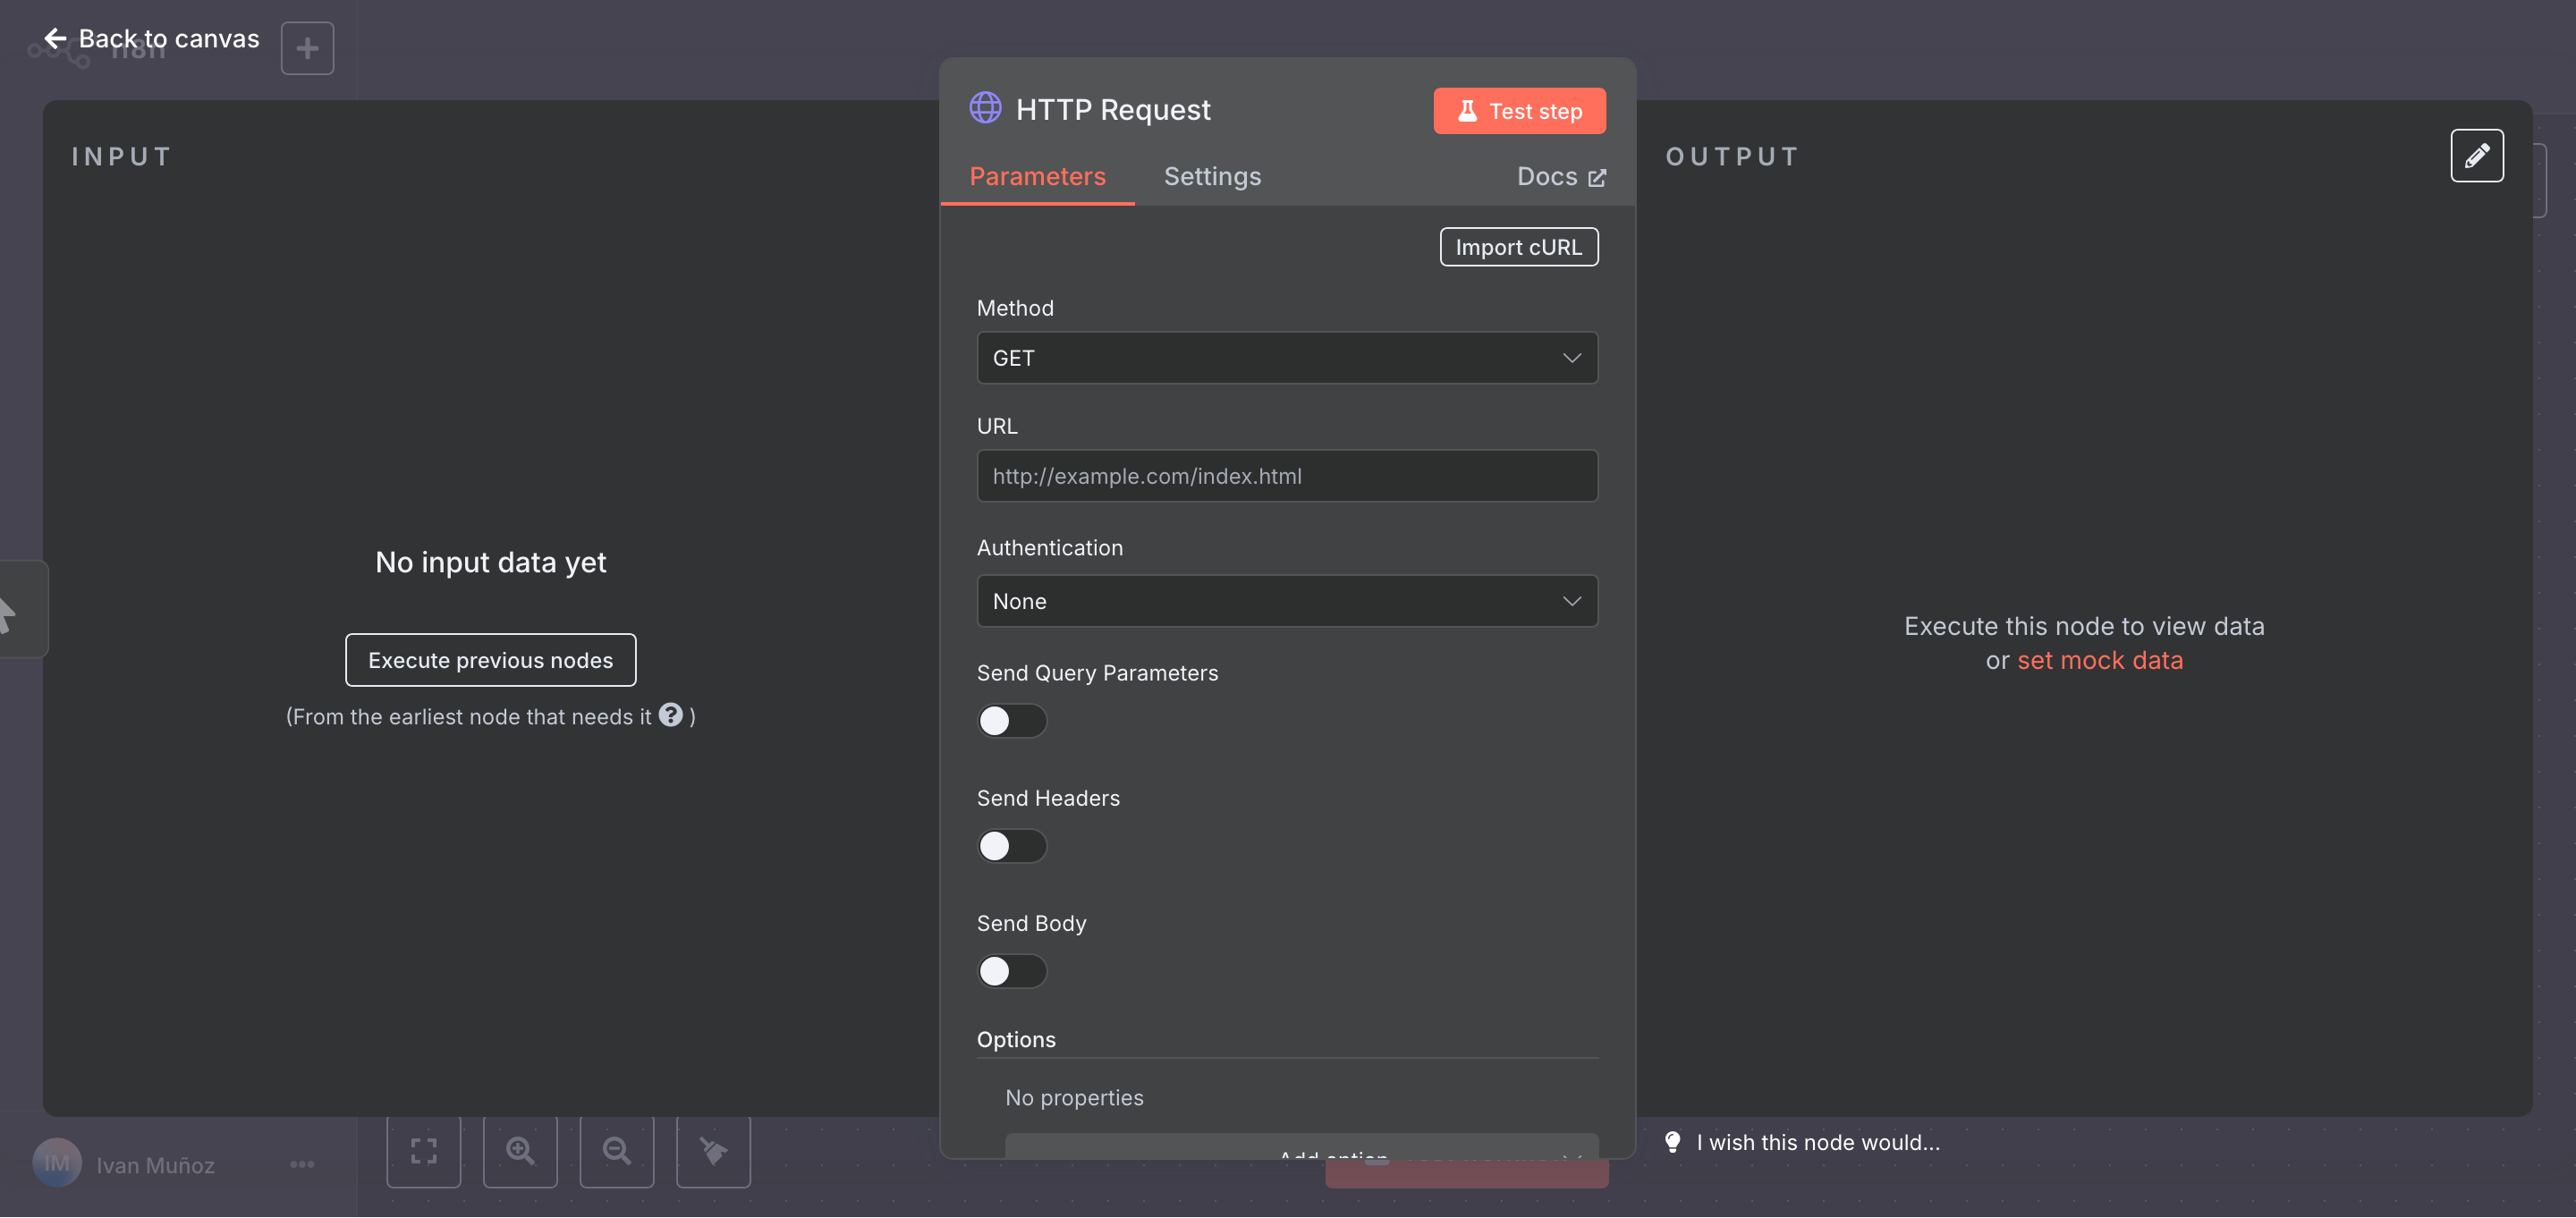
Task: Click the help question mark icon
Action: 671,715
